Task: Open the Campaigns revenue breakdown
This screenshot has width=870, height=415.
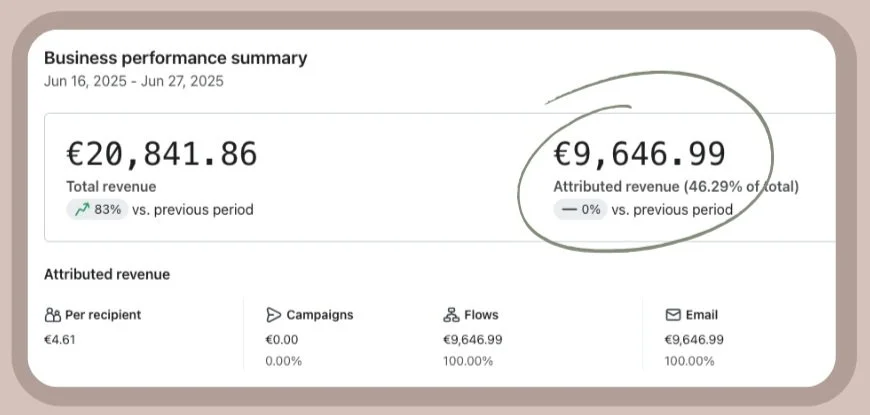Action: (x=319, y=315)
